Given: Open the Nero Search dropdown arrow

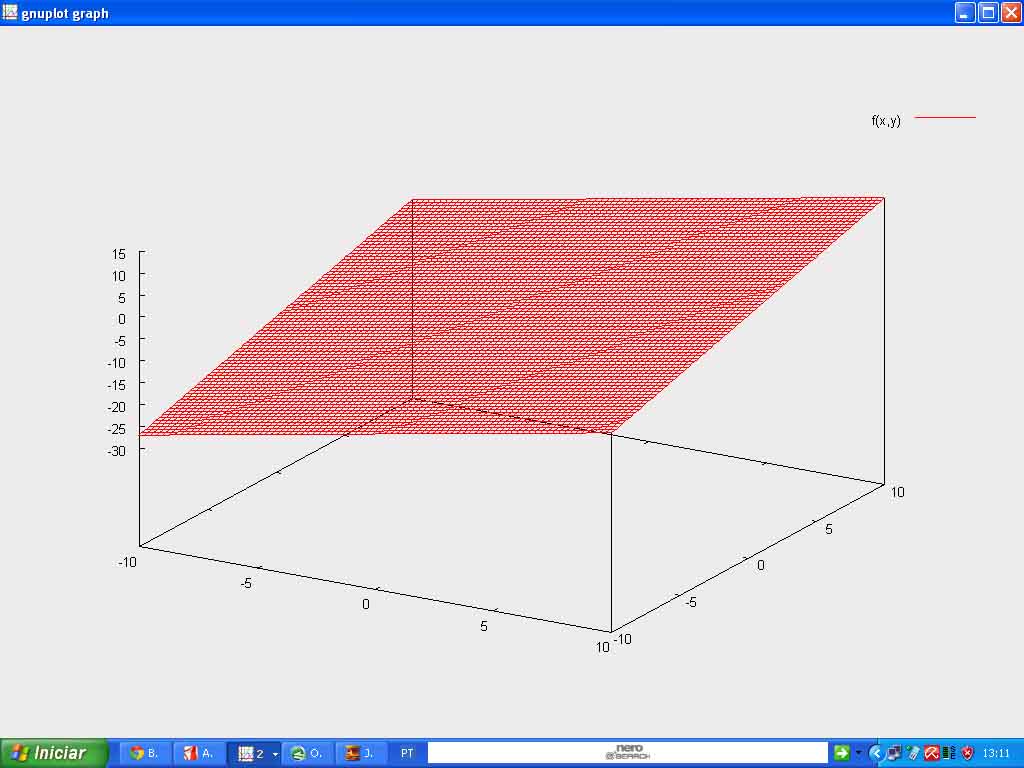Looking at the screenshot, I should [858, 752].
